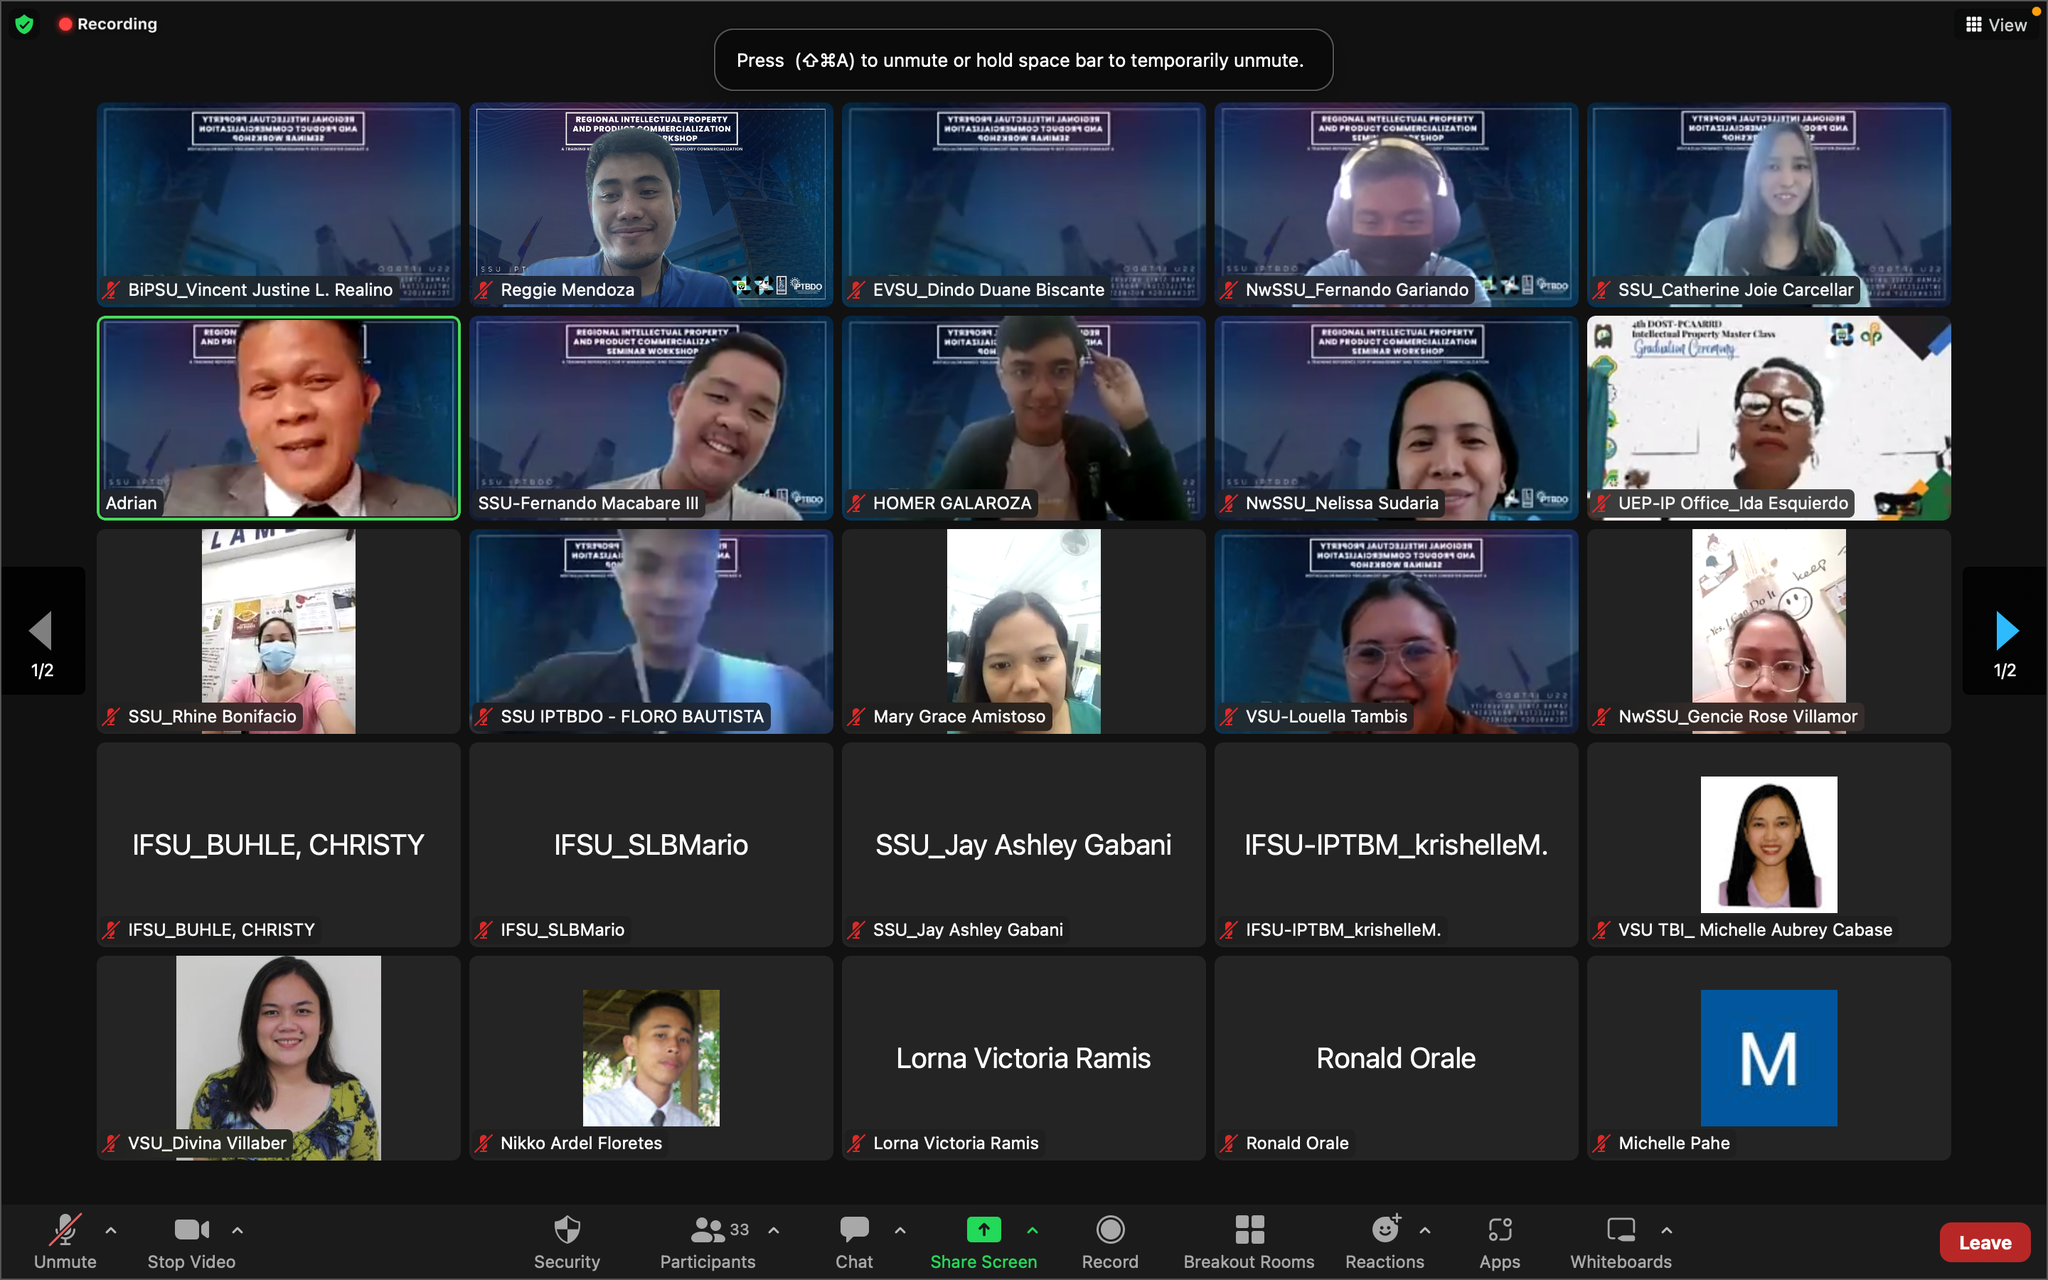This screenshot has height=1280, width=2048.
Task: Expand audio options arrow beside Unmute
Action: (111, 1230)
